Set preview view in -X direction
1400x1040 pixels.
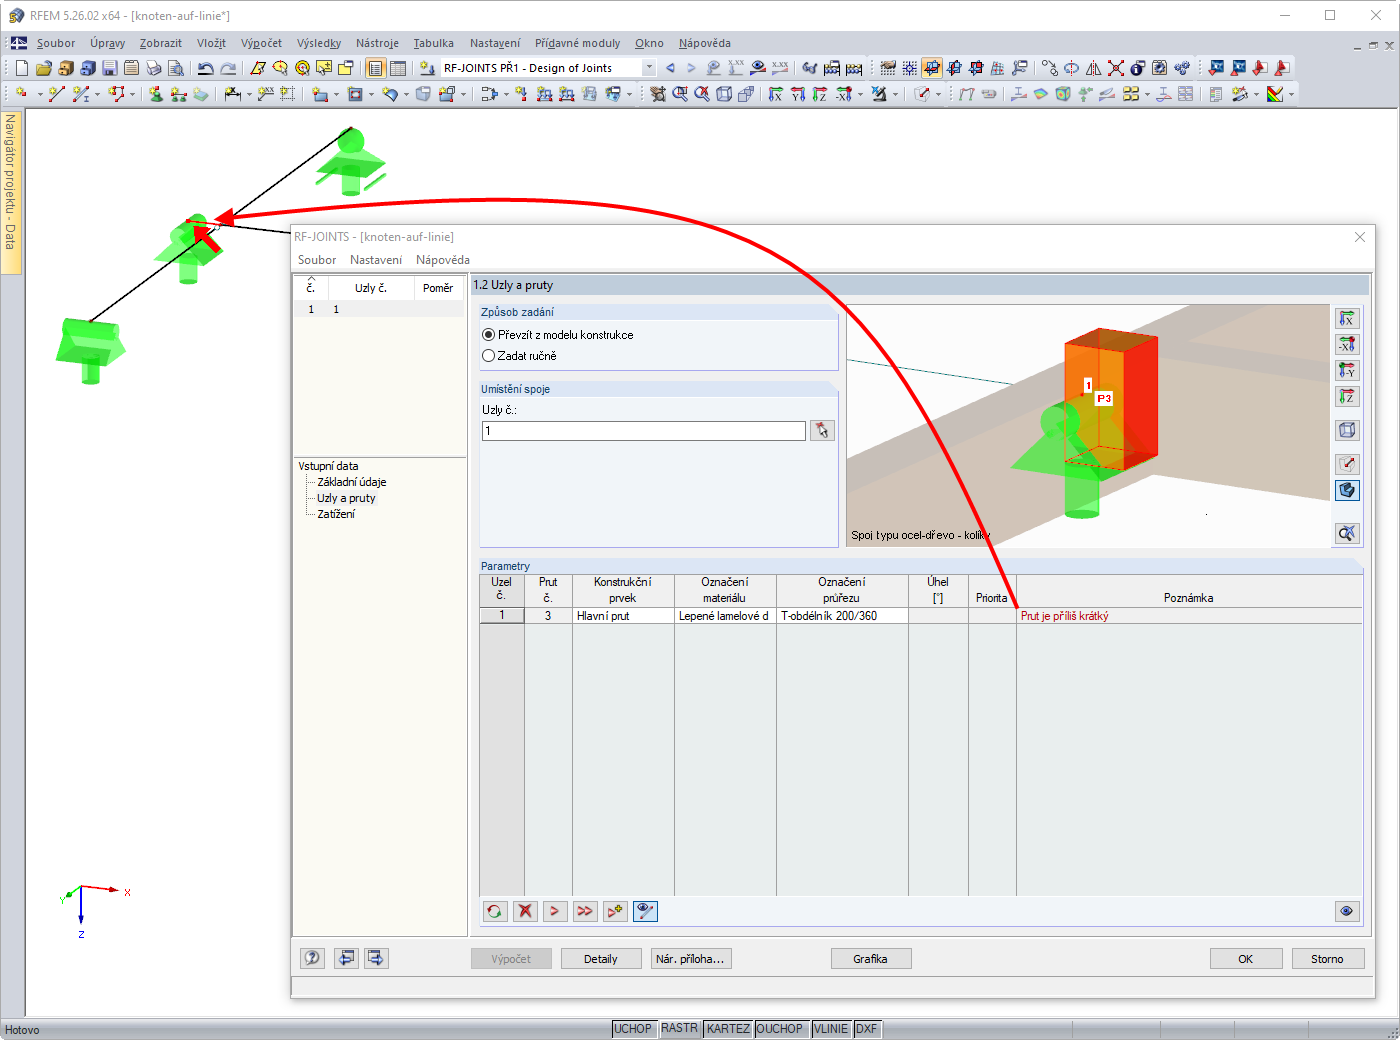(x=1347, y=345)
